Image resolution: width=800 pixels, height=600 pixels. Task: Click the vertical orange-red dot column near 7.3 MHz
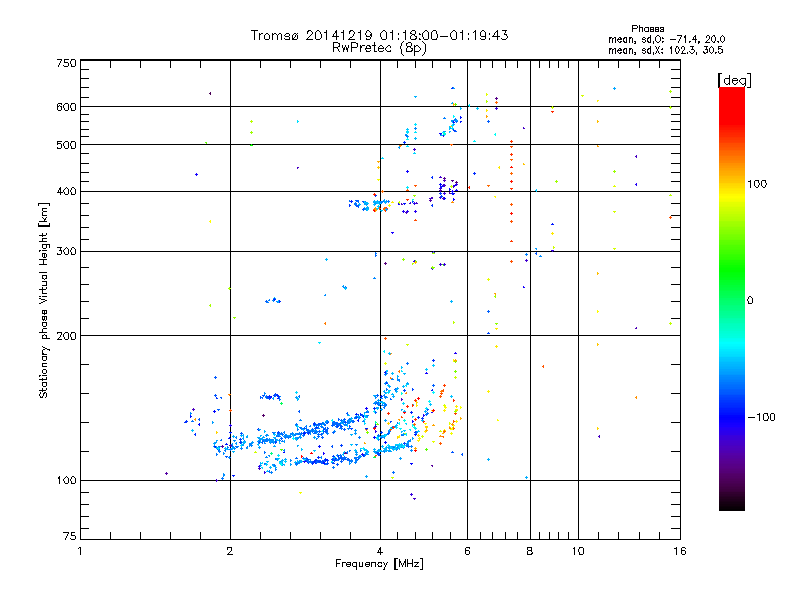pyautogui.click(x=511, y=201)
